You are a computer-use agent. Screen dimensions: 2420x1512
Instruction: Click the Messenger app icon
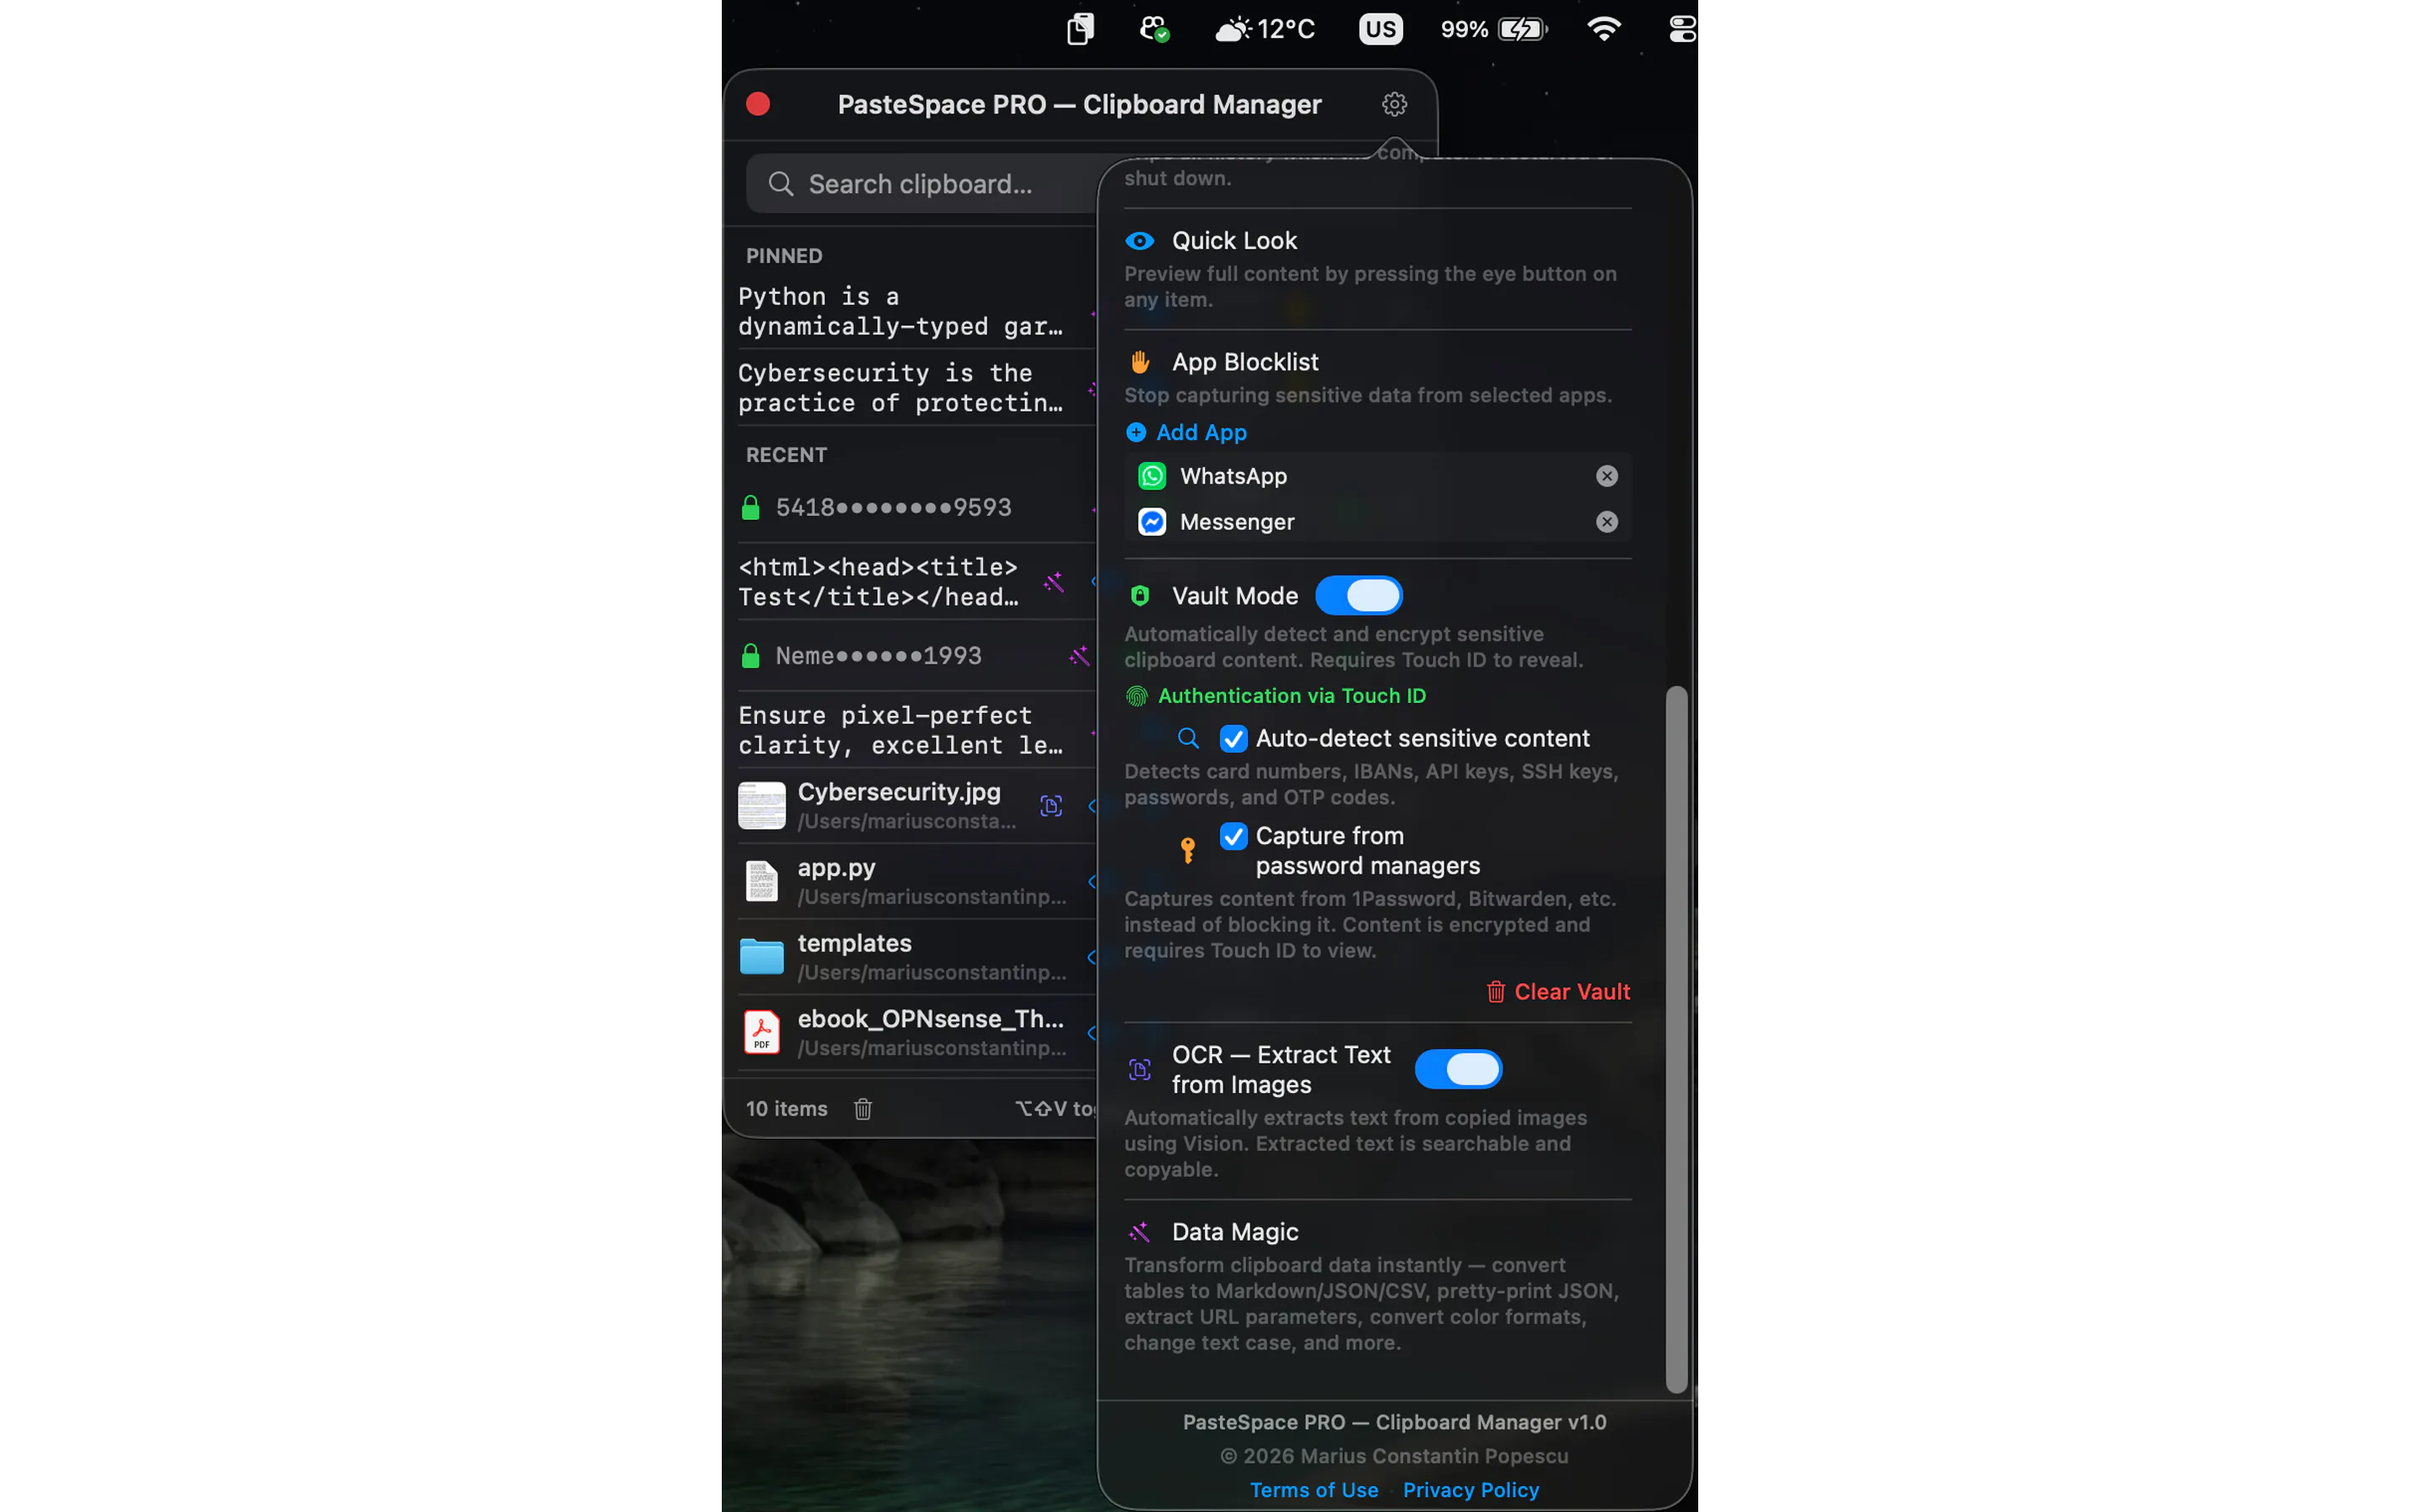tap(1152, 522)
